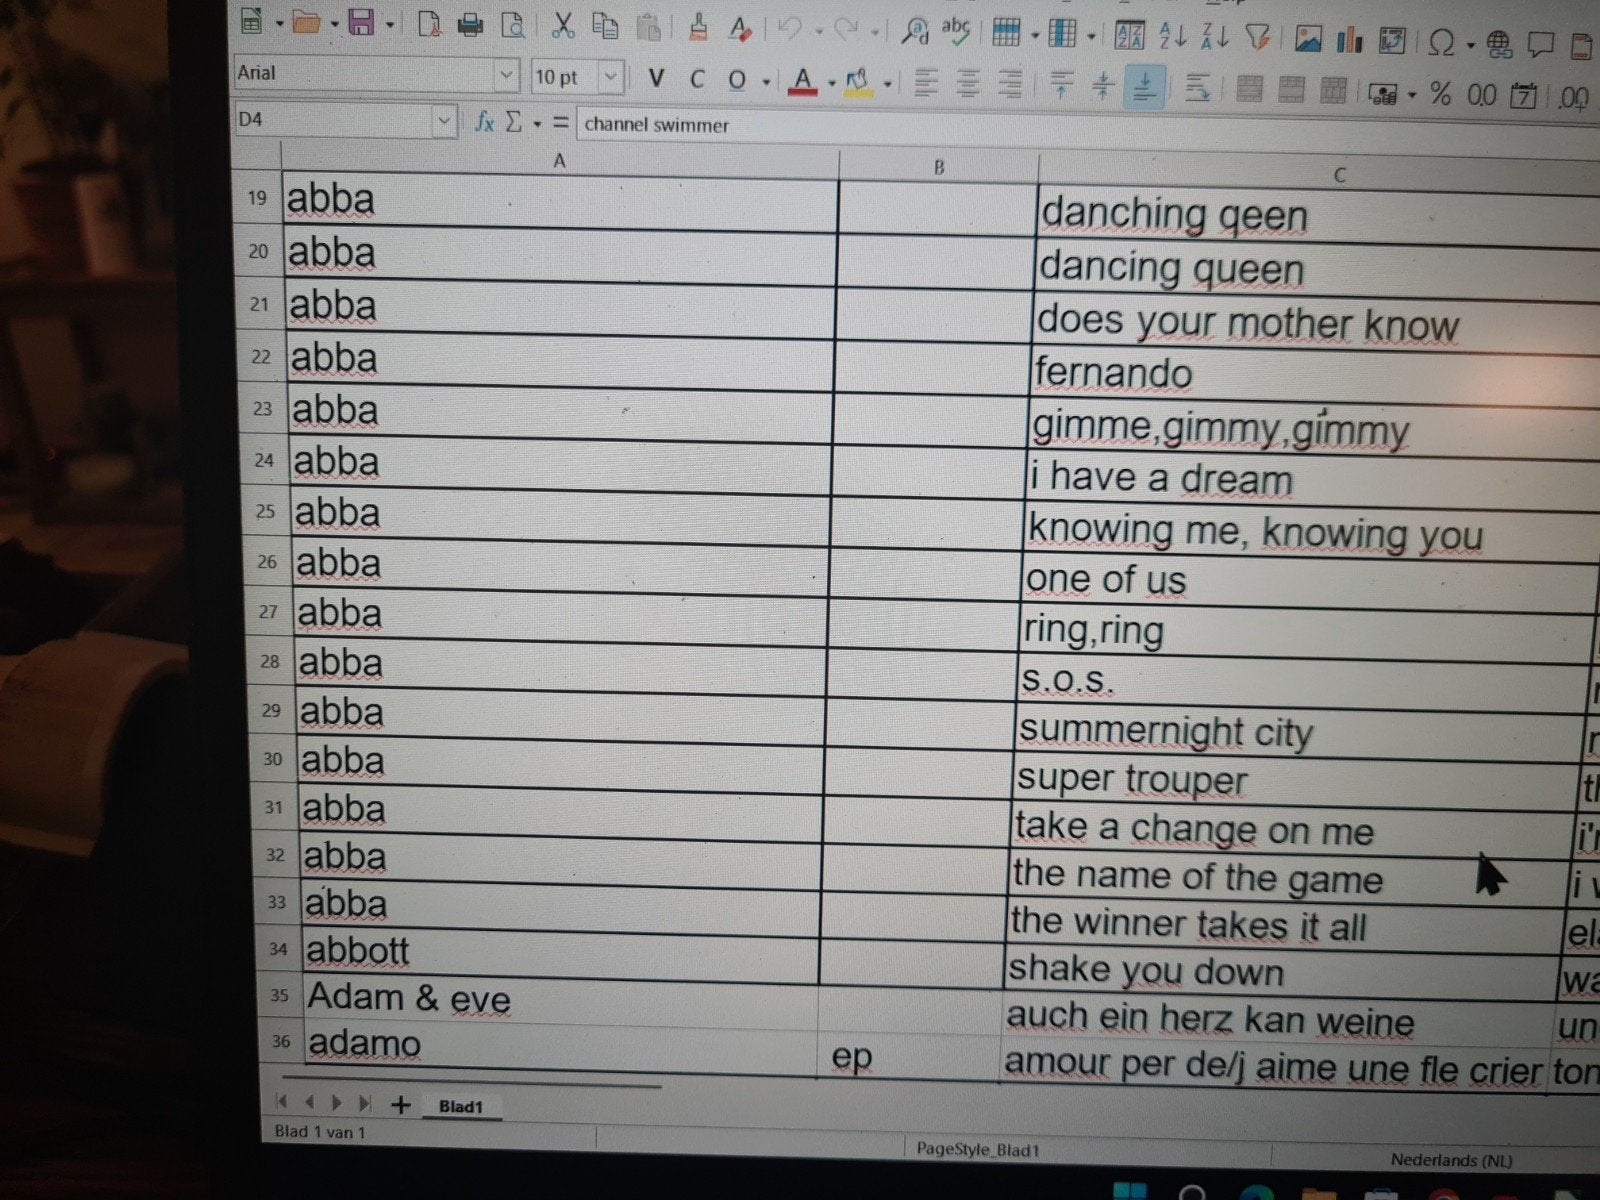This screenshot has height=1200, width=1600.
Task: Expand the Name Box D4 dropdown
Action: click(x=444, y=121)
